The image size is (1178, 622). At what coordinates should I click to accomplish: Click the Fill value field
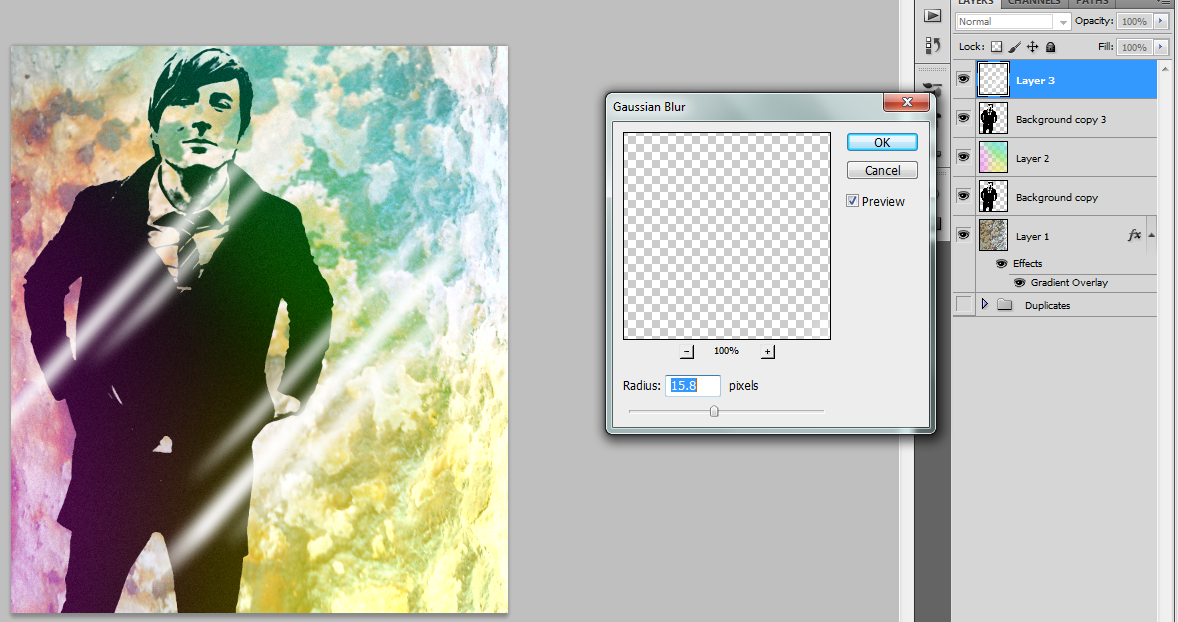point(1134,47)
